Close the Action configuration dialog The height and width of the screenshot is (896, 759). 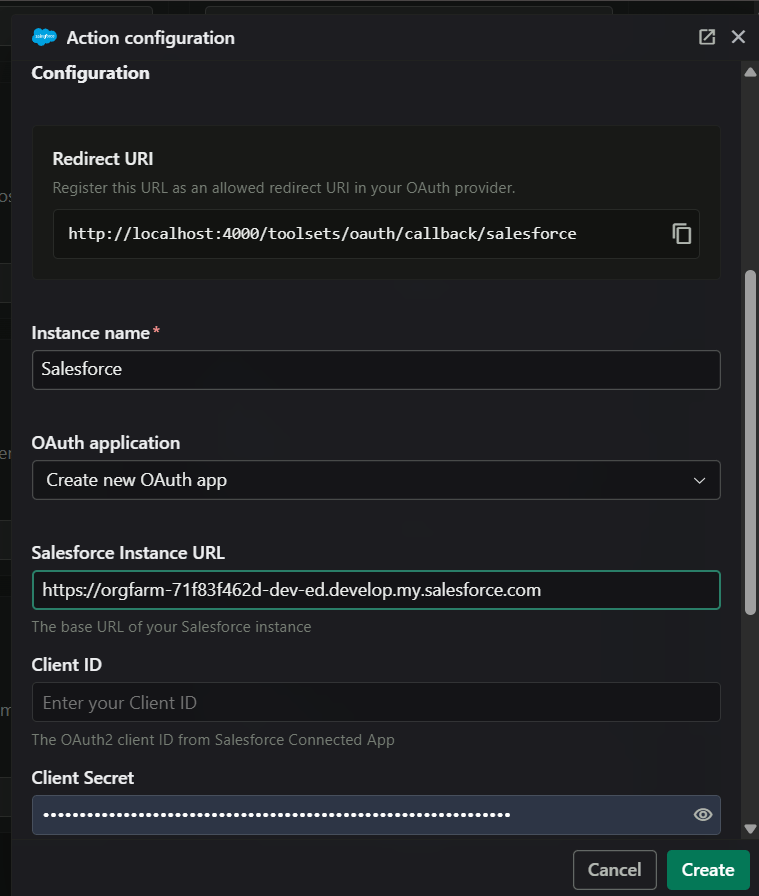tap(738, 37)
